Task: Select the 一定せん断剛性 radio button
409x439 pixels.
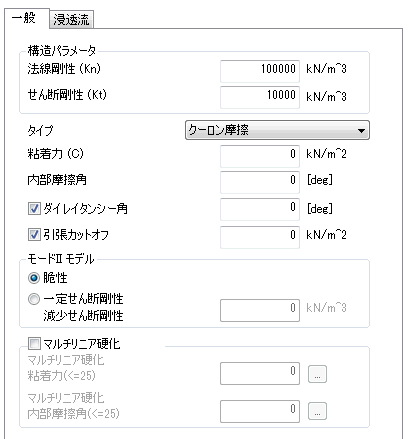Action: pyautogui.click(x=34, y=299)
